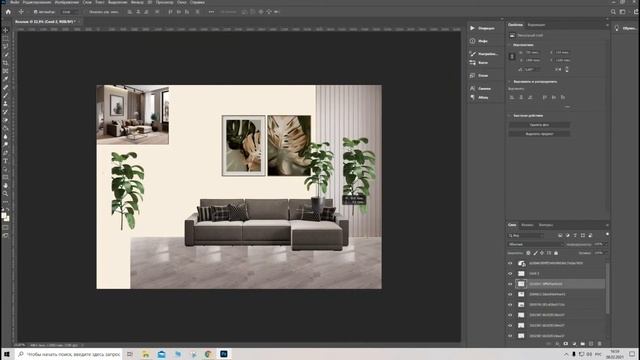The width and height of the screenshot is (640, 360).
Task: Select the Brush tool
Action: (5, 96)
